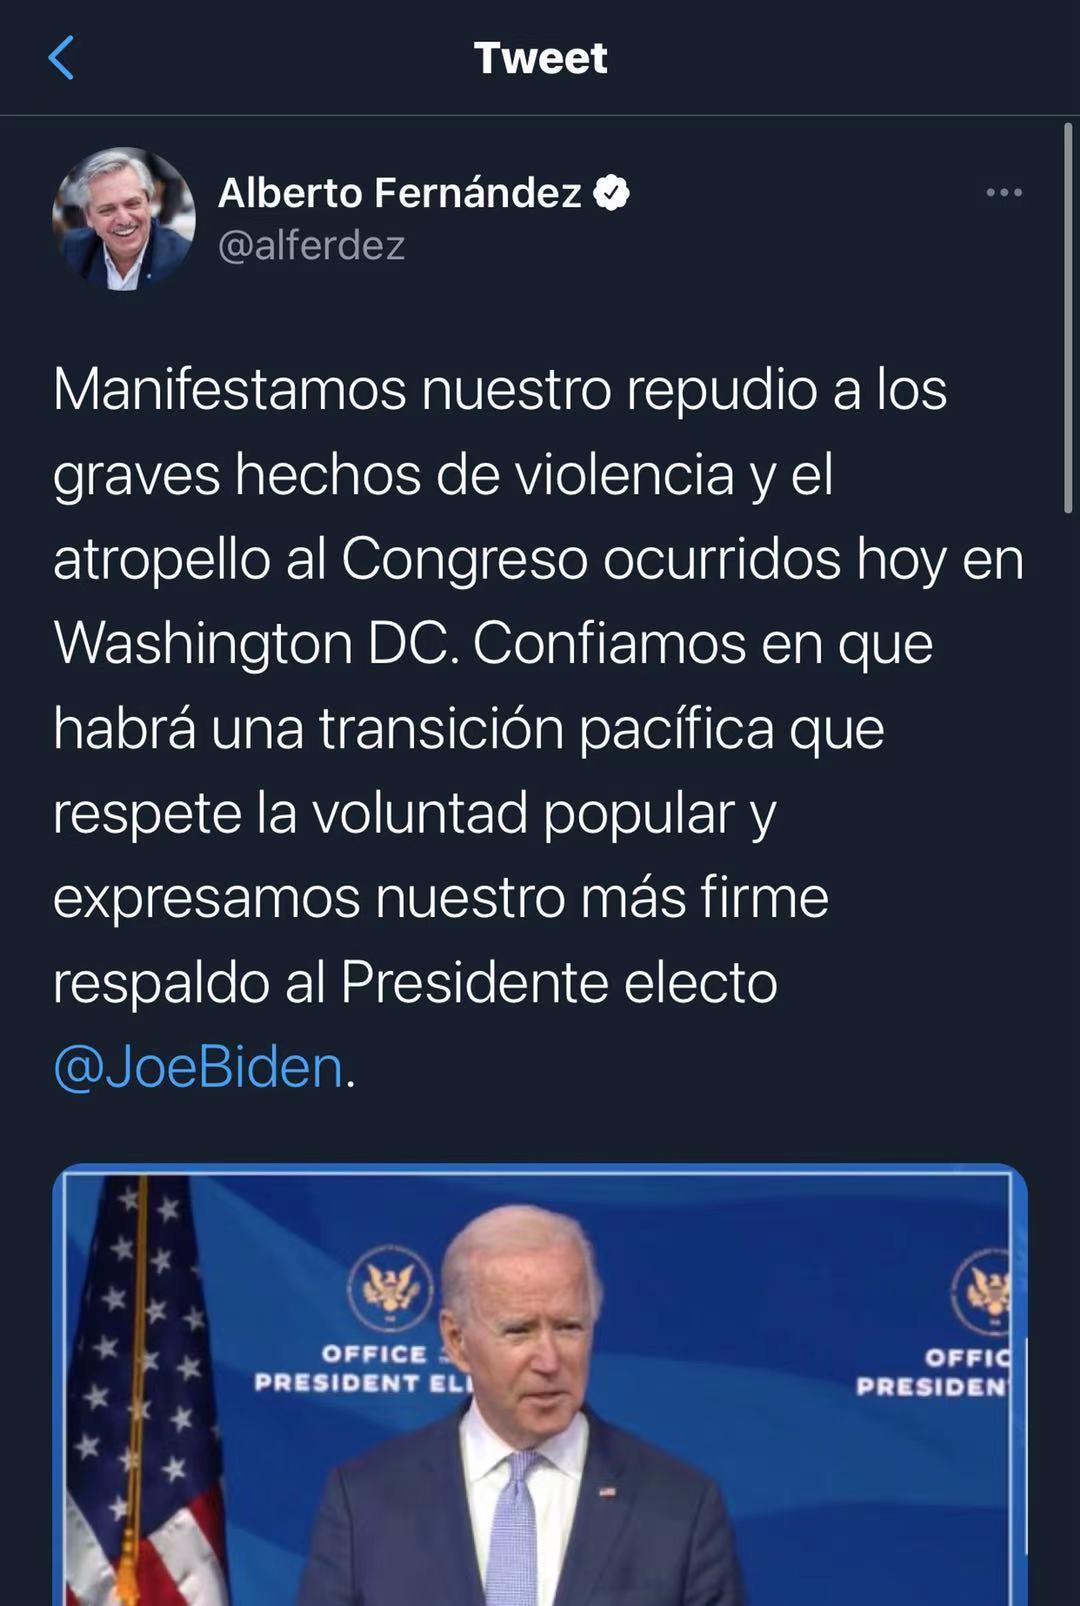This screenshot has width=1080, height=1606.
Task: Open the three-dot more options menu
Action: click(x=1004, y=192)
